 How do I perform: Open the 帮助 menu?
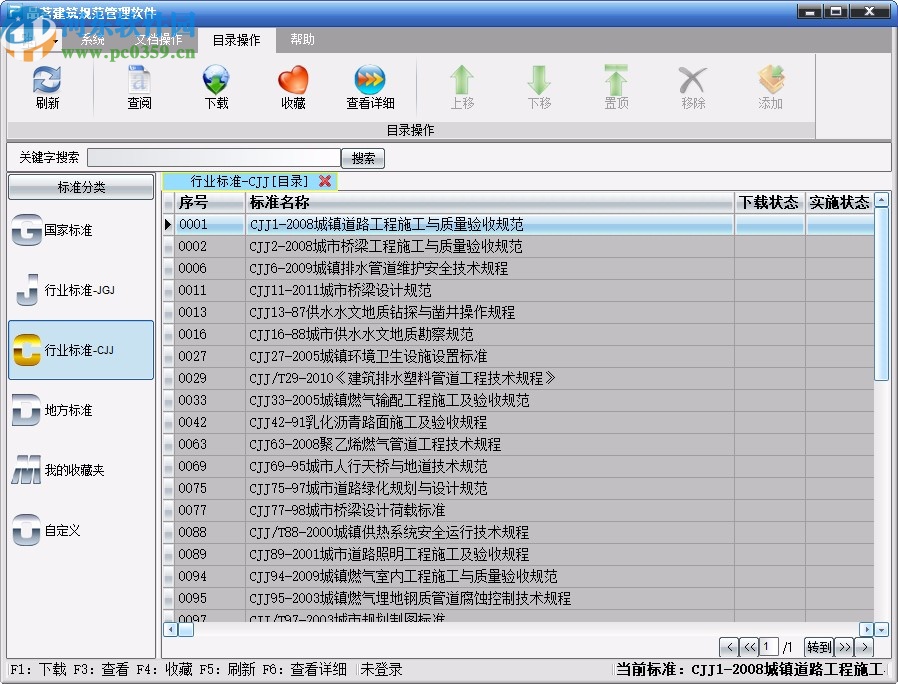(x=302, y=40)
